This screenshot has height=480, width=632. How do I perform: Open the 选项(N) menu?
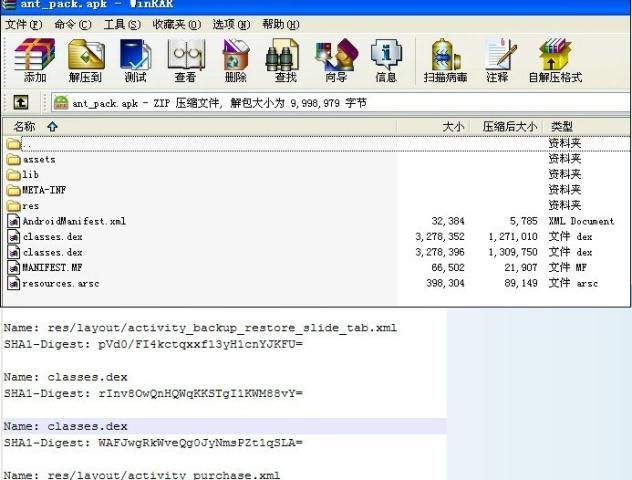(231, 25)
